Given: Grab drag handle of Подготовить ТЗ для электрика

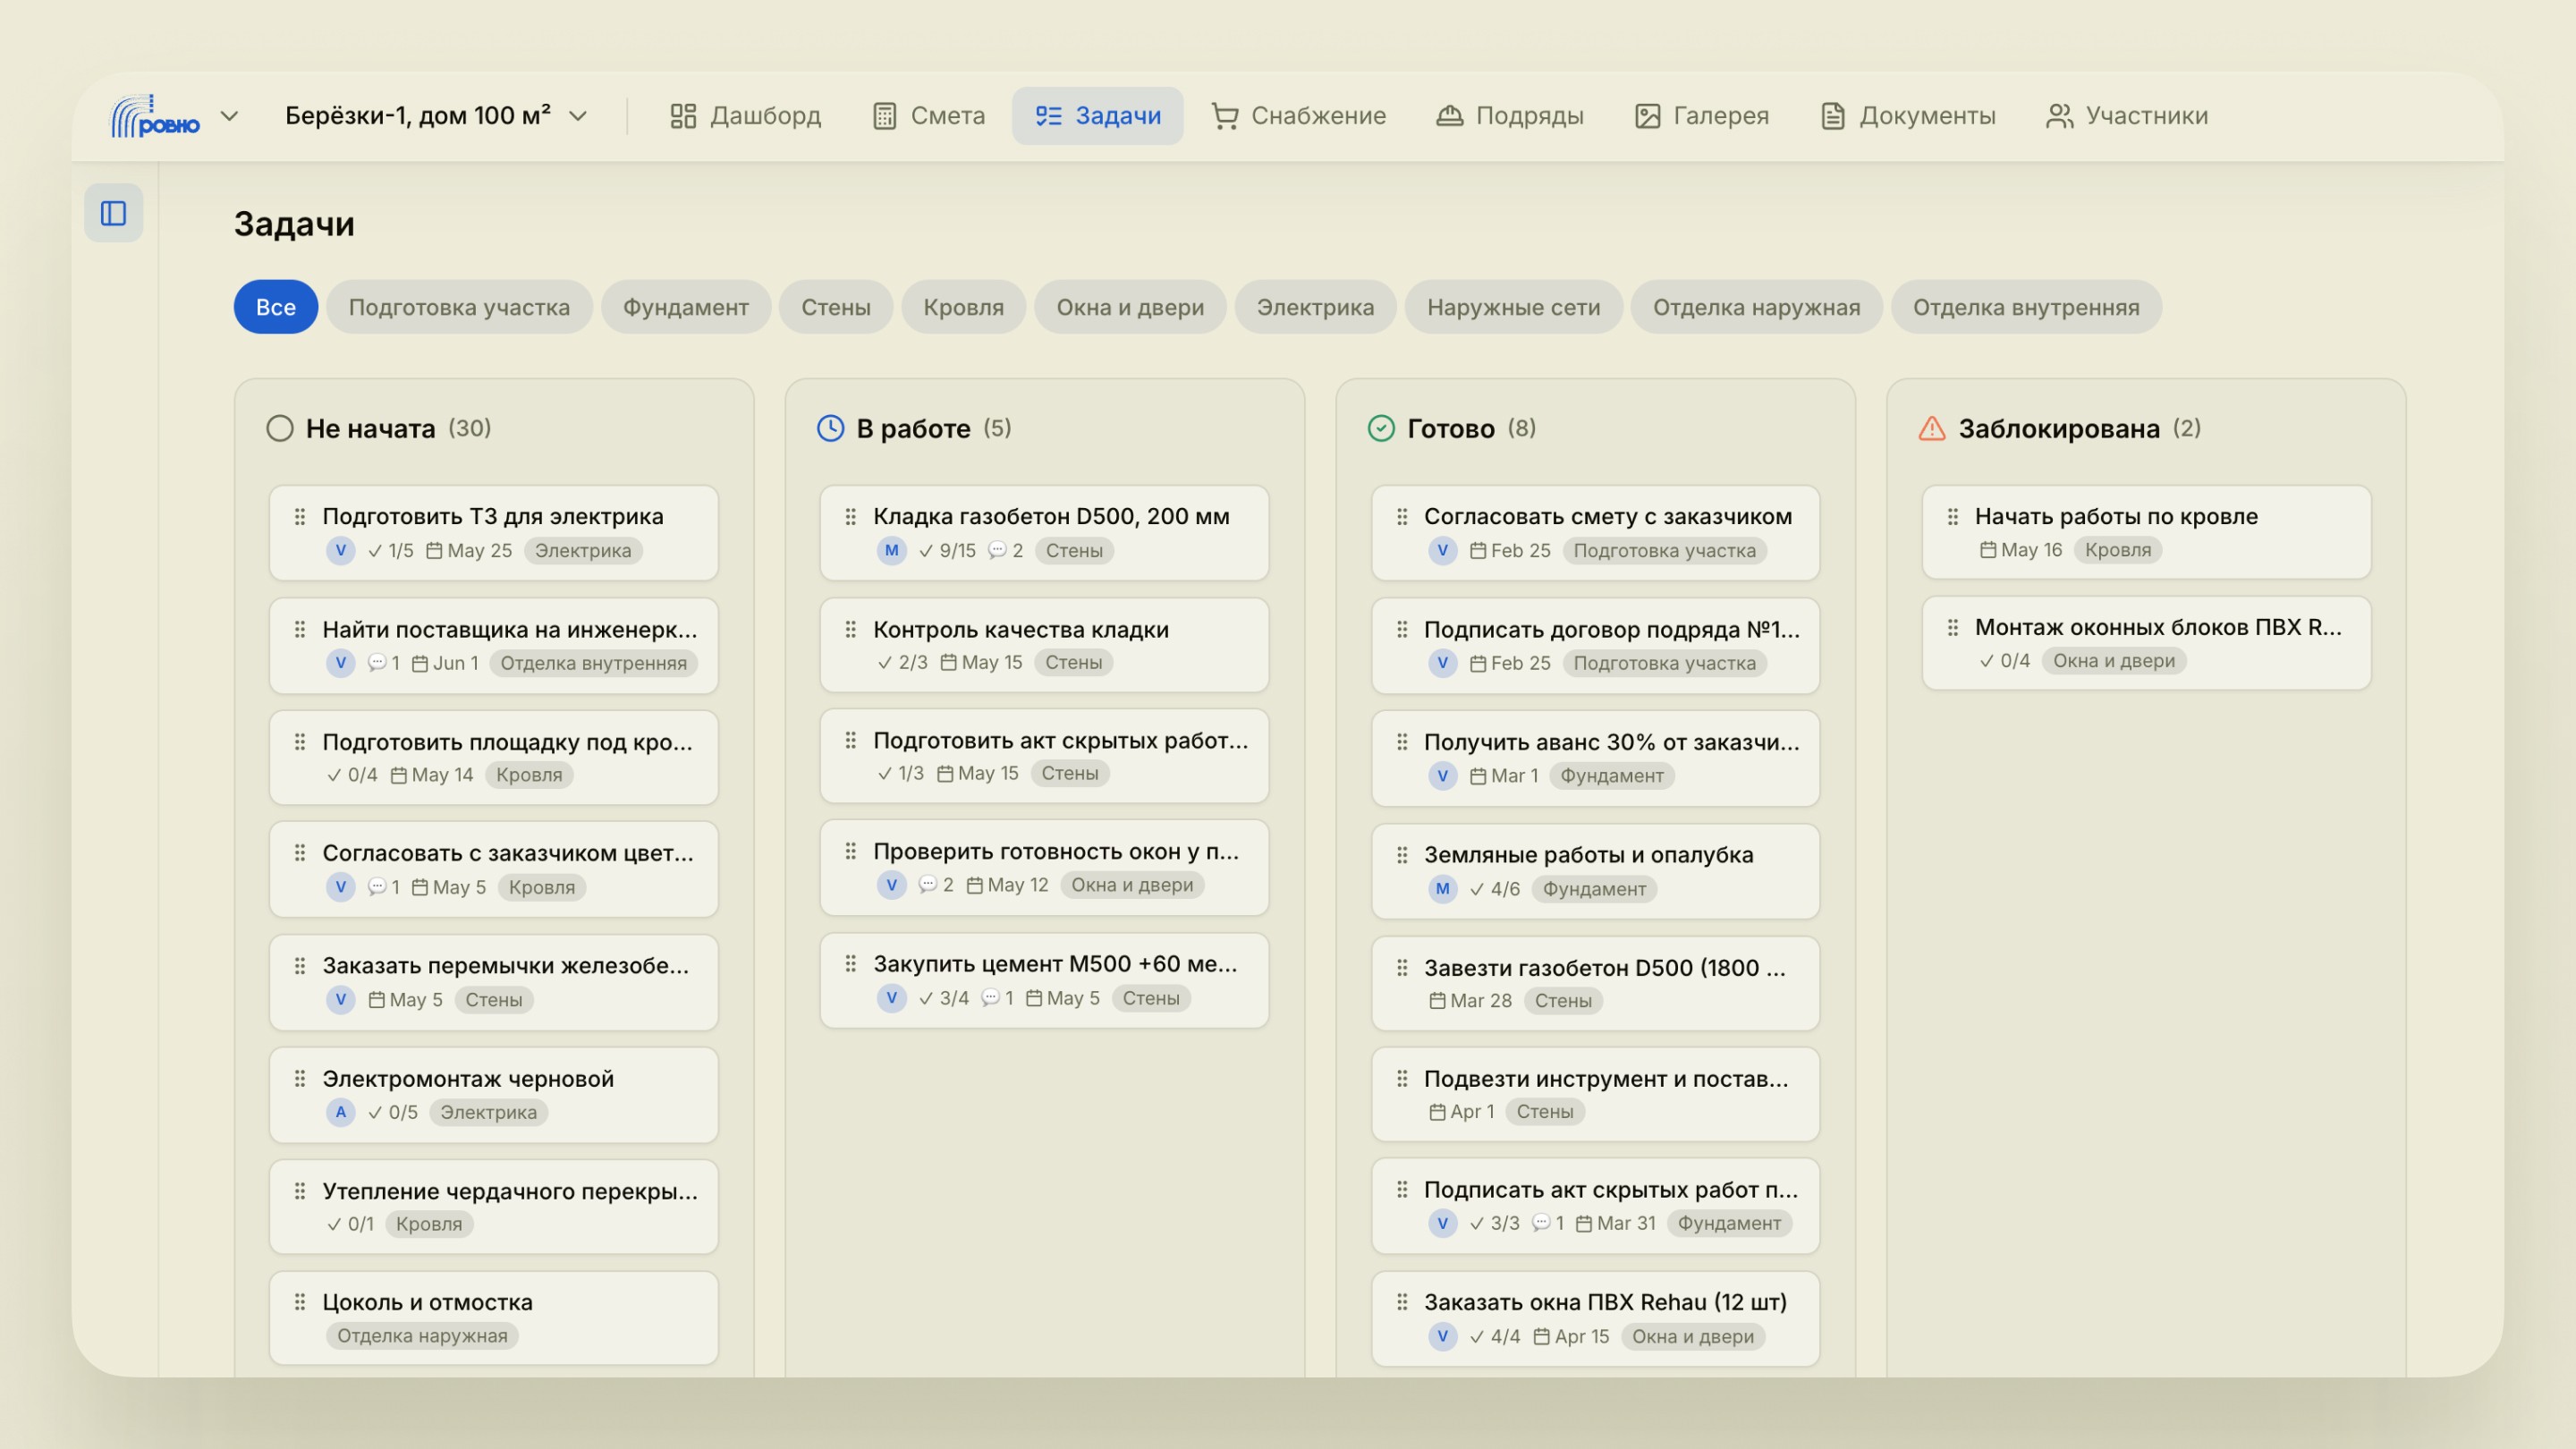Looking at the screenshot, I should [300, 516].
